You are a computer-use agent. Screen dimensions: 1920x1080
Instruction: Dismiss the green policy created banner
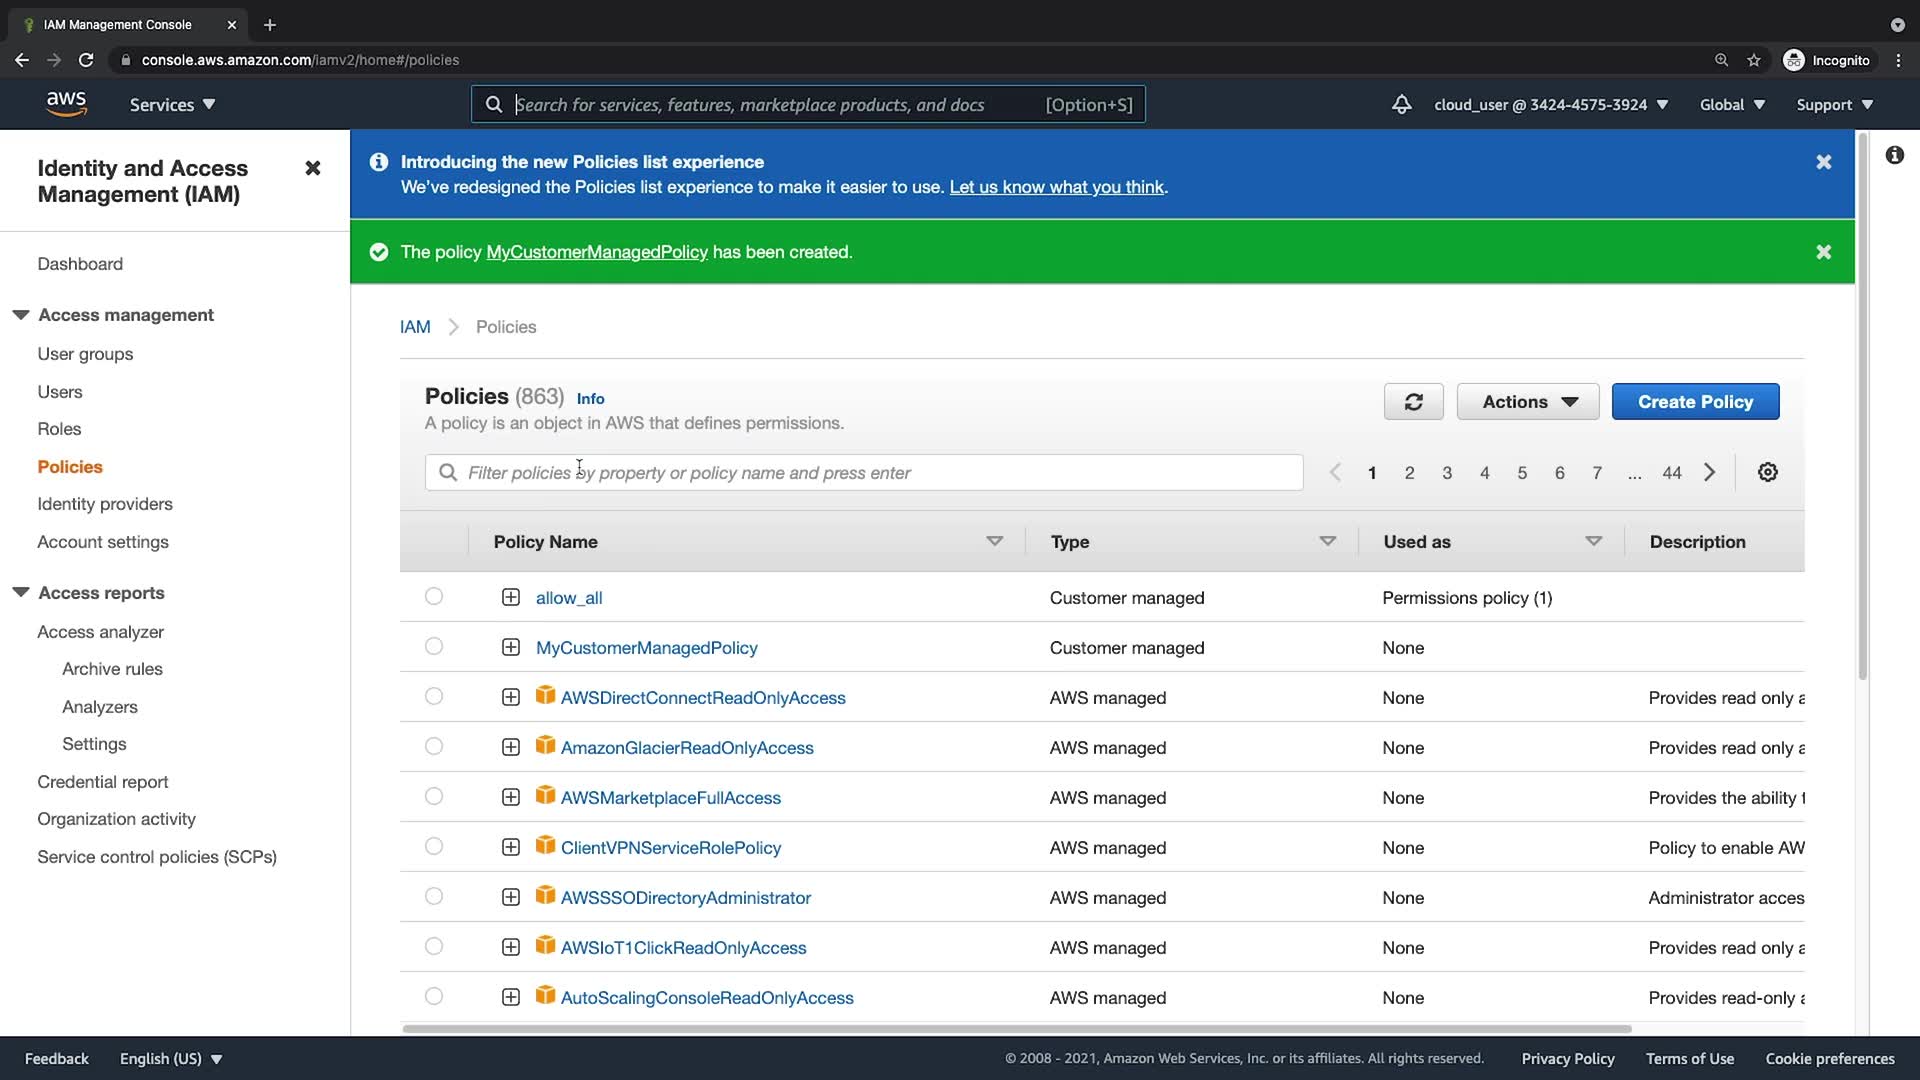pos(1823,252)
